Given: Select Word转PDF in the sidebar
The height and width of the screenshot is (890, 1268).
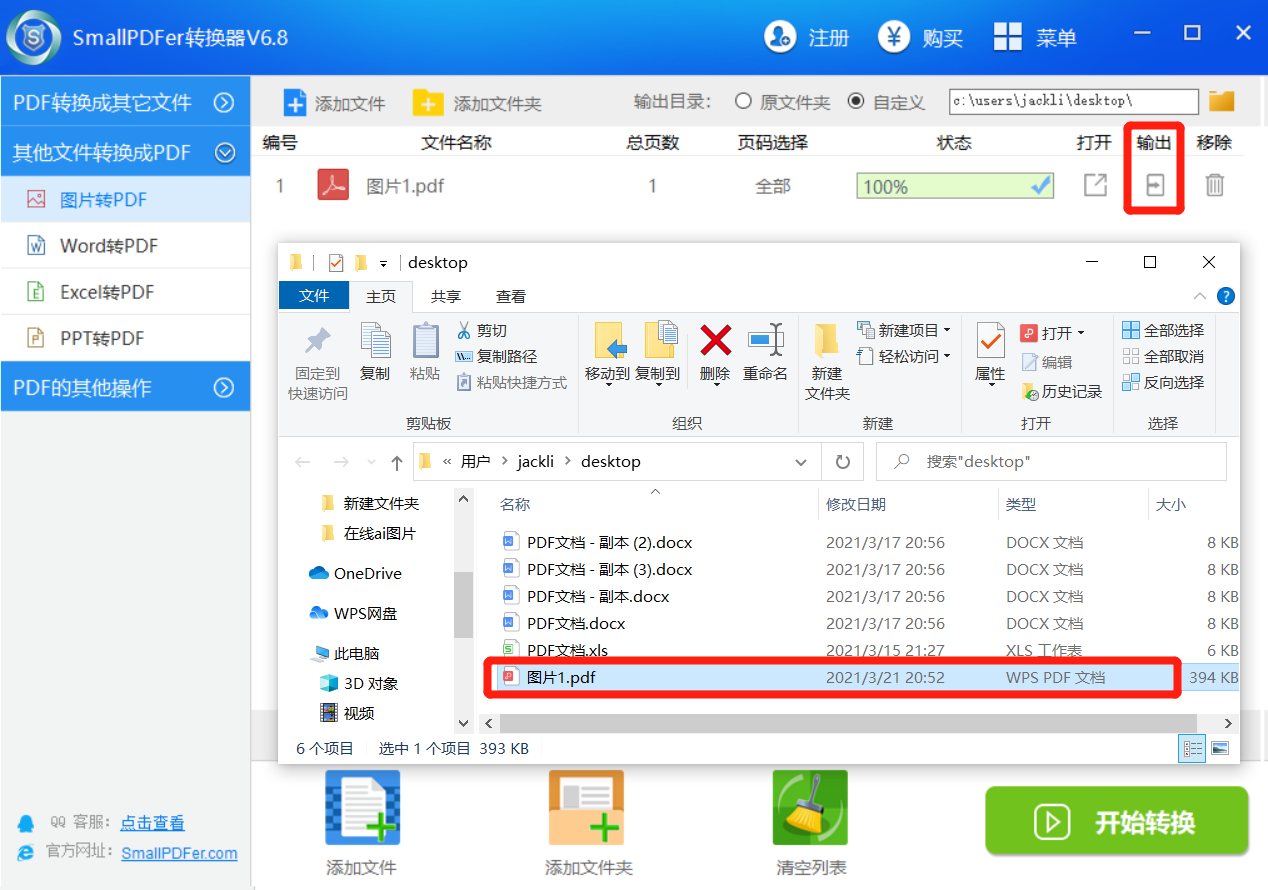Looking at the screenshot, I should 125,245.
